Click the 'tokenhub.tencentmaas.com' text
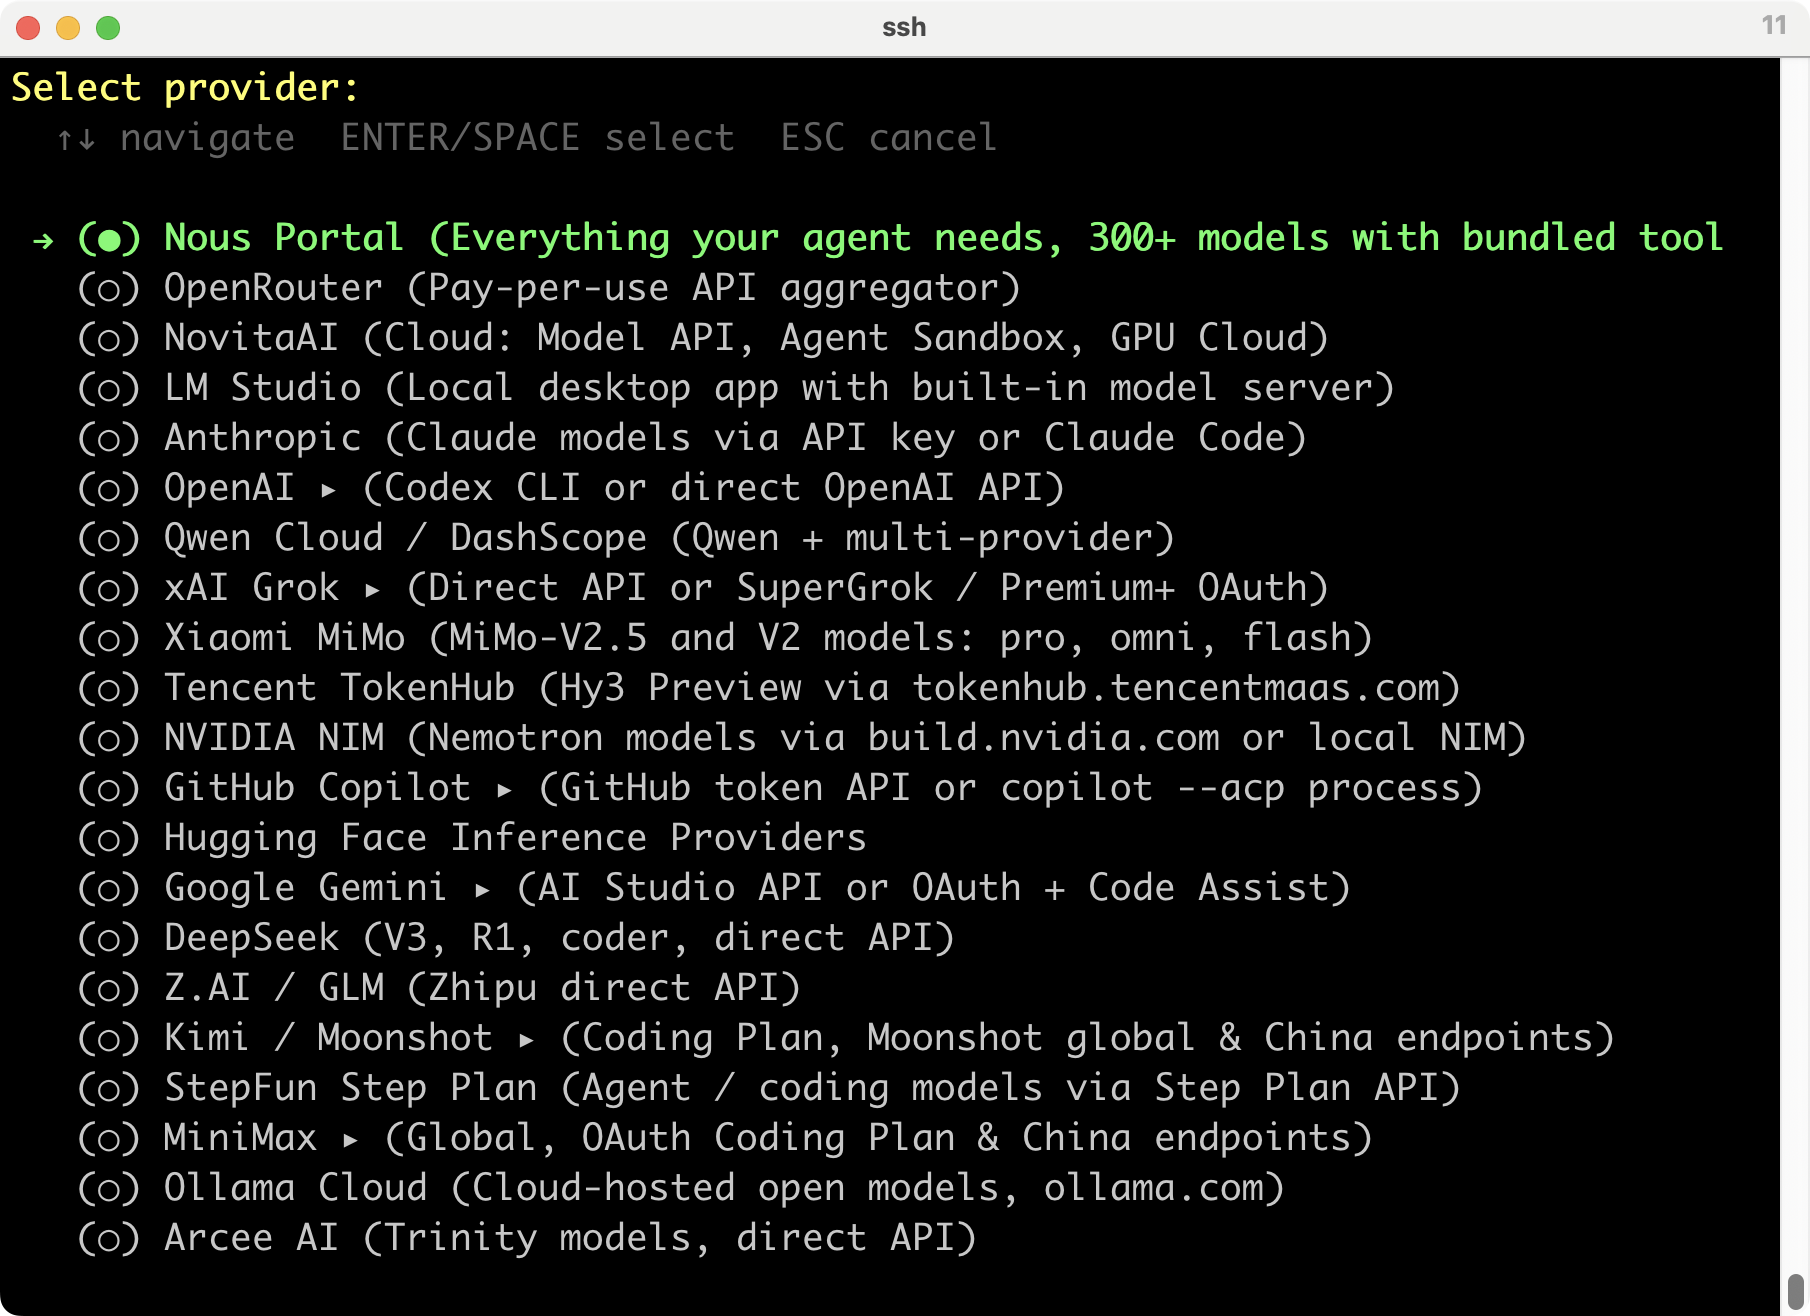Viewport: 1810px width, 1316px height. pos(1175,688)
